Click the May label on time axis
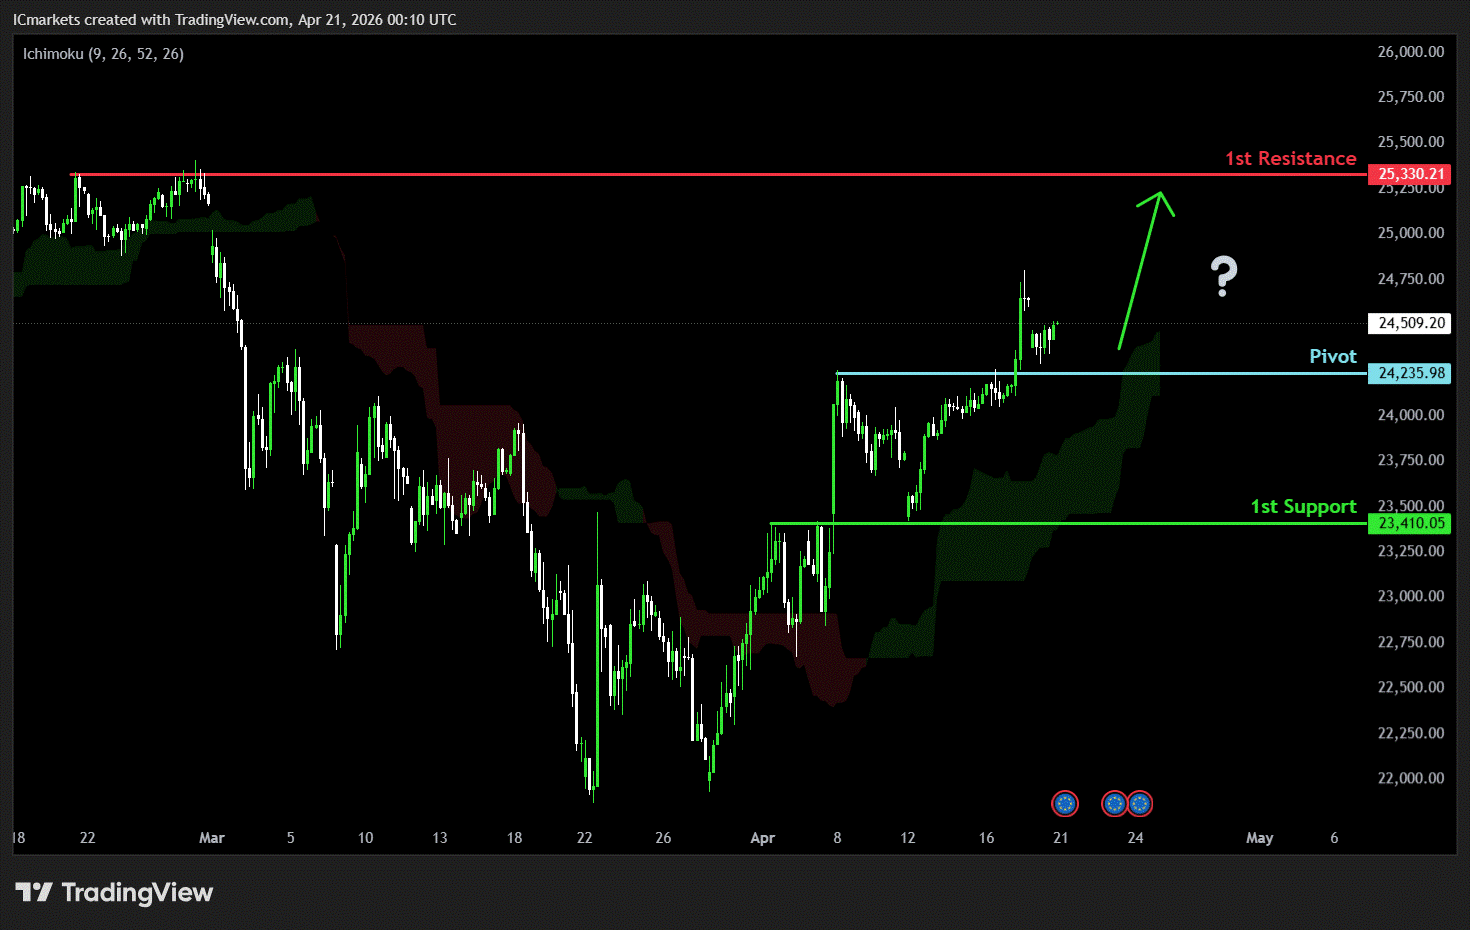The image size is (1470, 930). point(1259,838)
